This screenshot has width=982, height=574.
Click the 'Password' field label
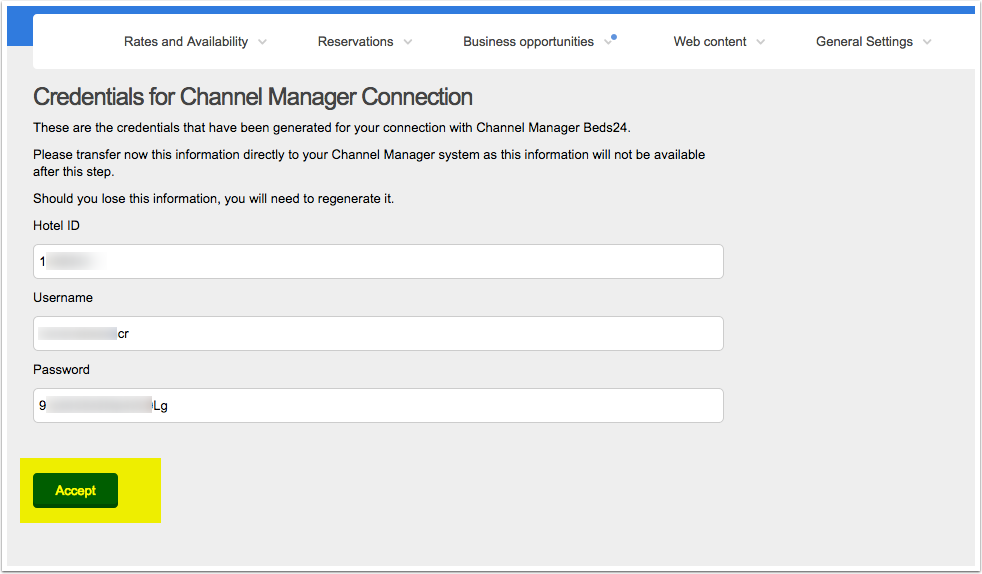(61, 370)
